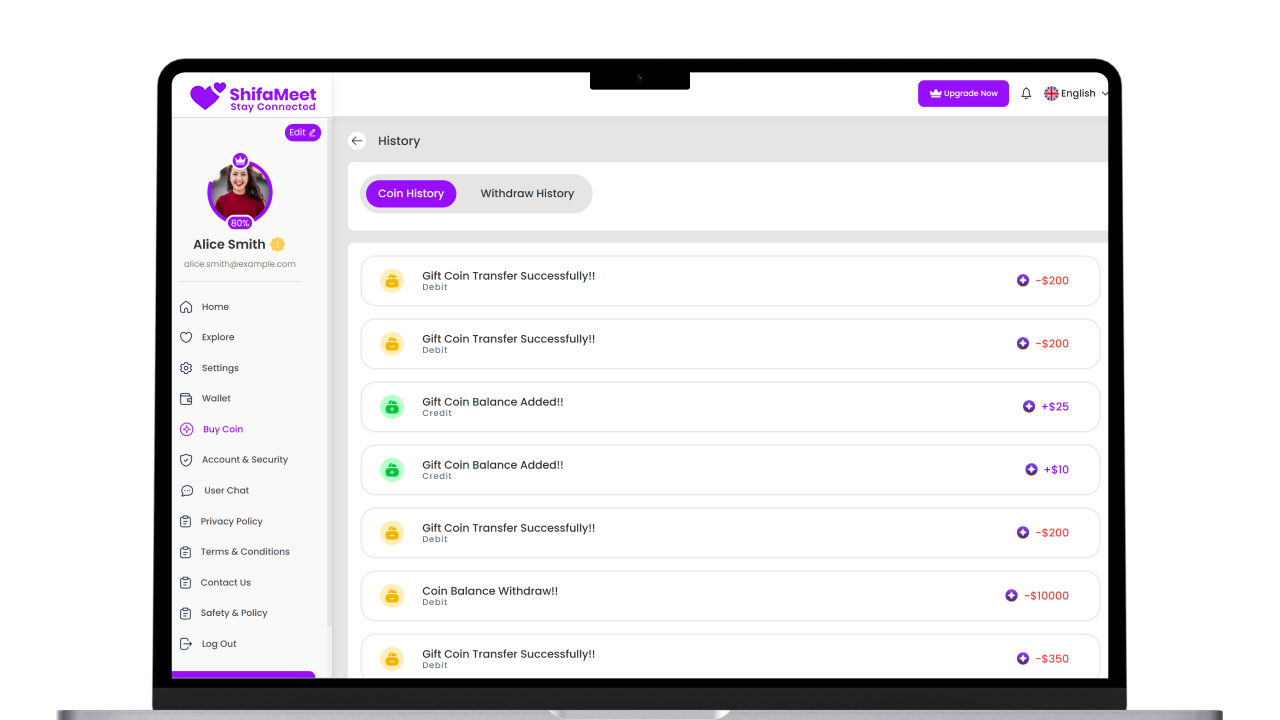This screenshot has width=1280, height=720.
Task: Click the Log Out icon
Action: [x=186, y=644]
